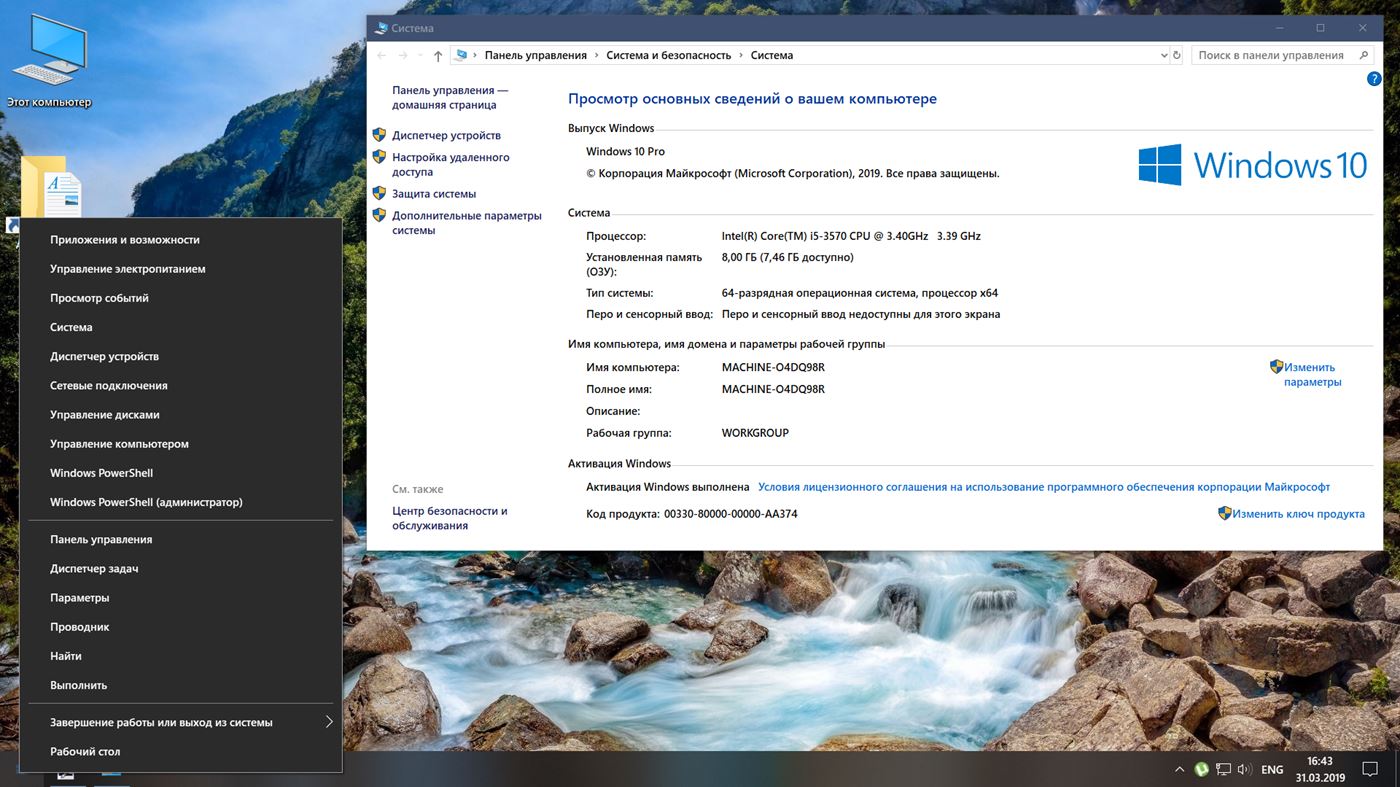Open the notification center icon

coord(1371,770)
